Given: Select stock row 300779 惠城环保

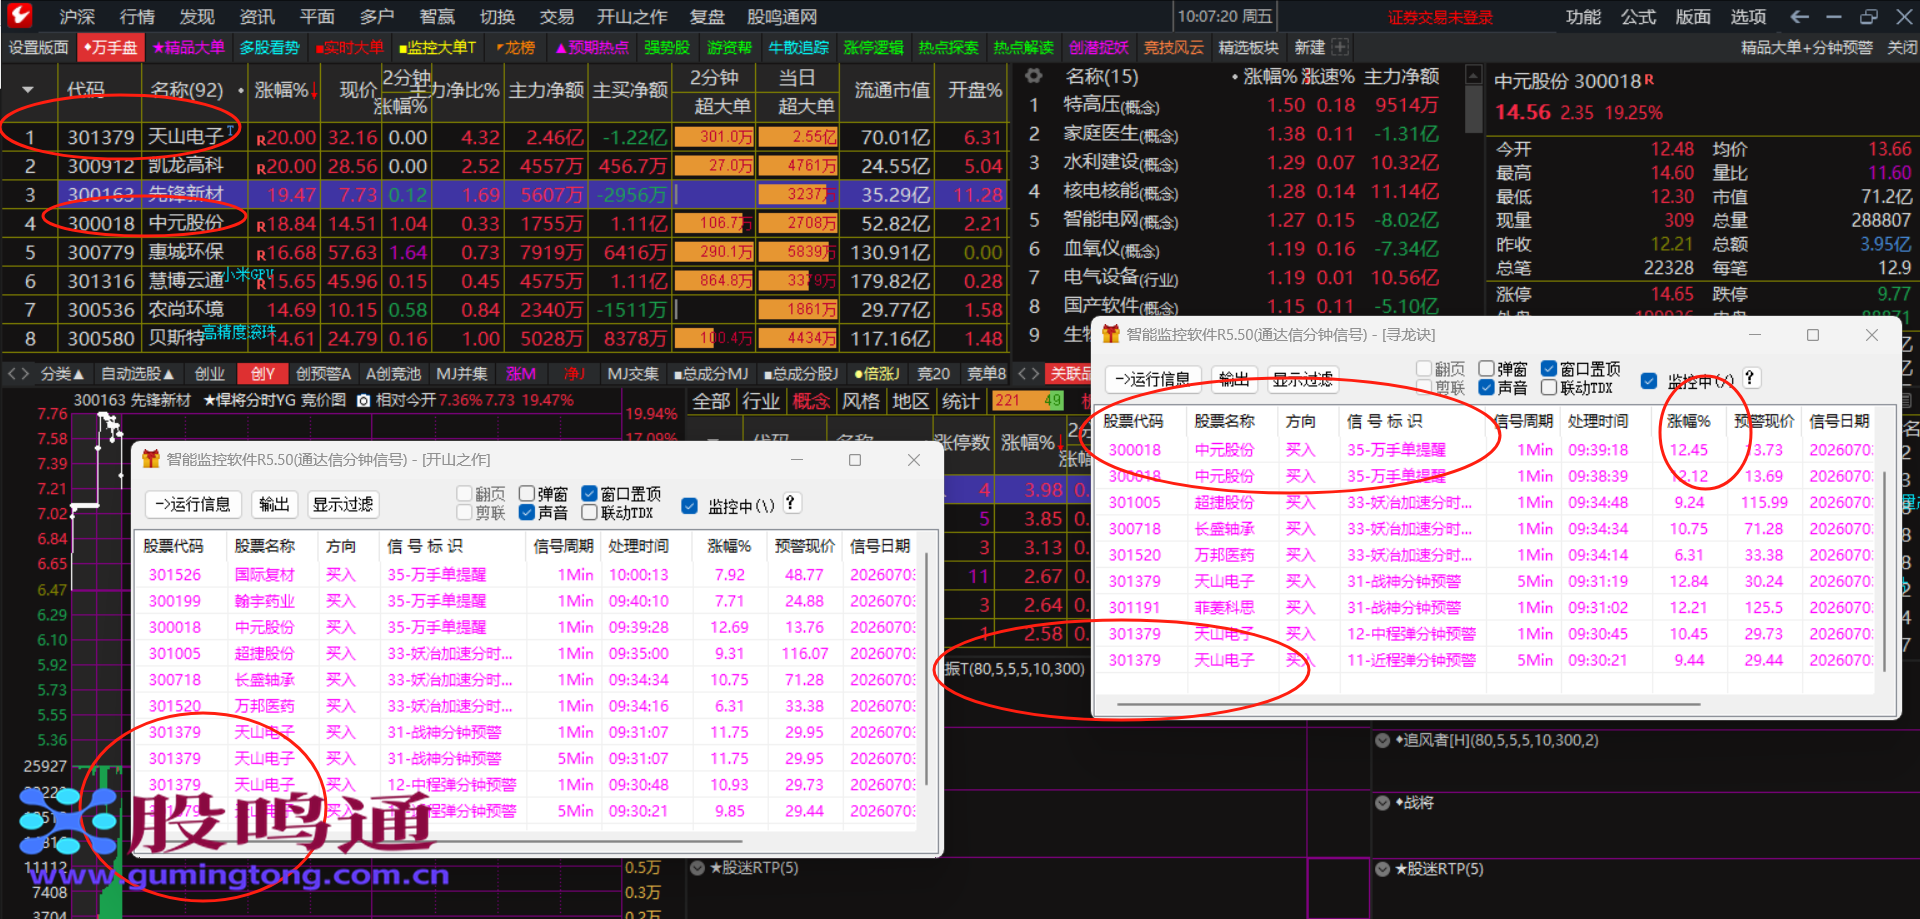Looking at the screenshot, I should (x=505, y=252).
